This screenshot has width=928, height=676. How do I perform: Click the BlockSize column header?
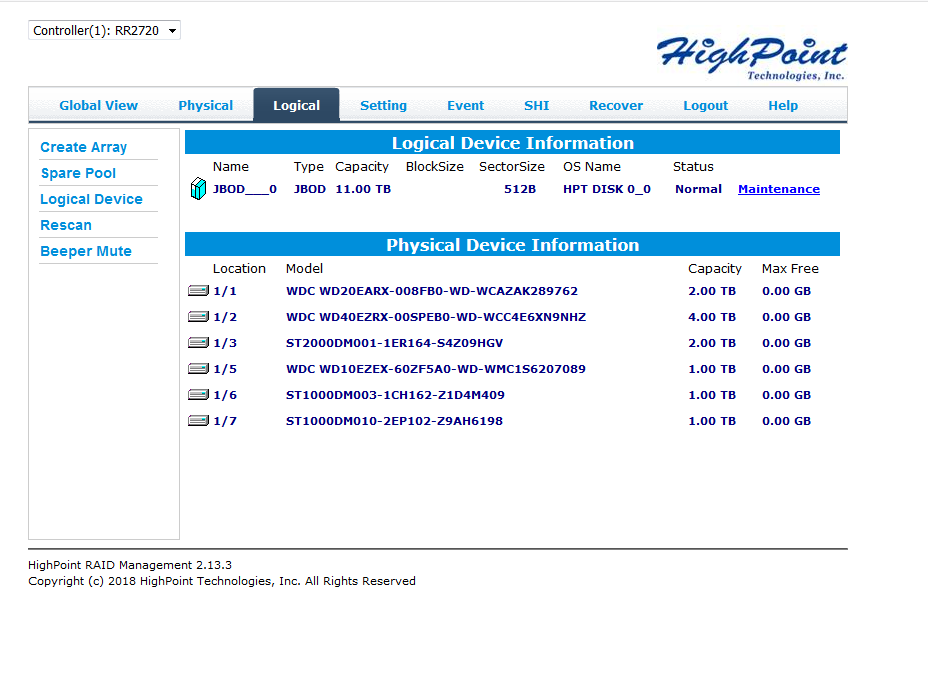(434, 166)
